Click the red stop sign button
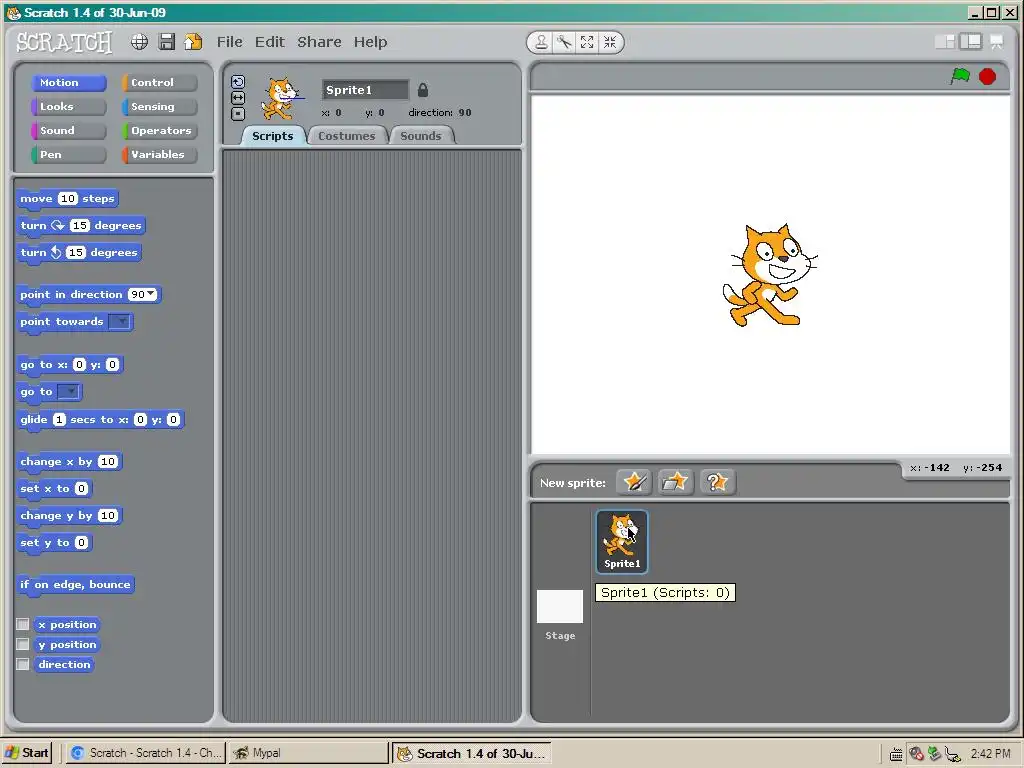 pos(987,76)
